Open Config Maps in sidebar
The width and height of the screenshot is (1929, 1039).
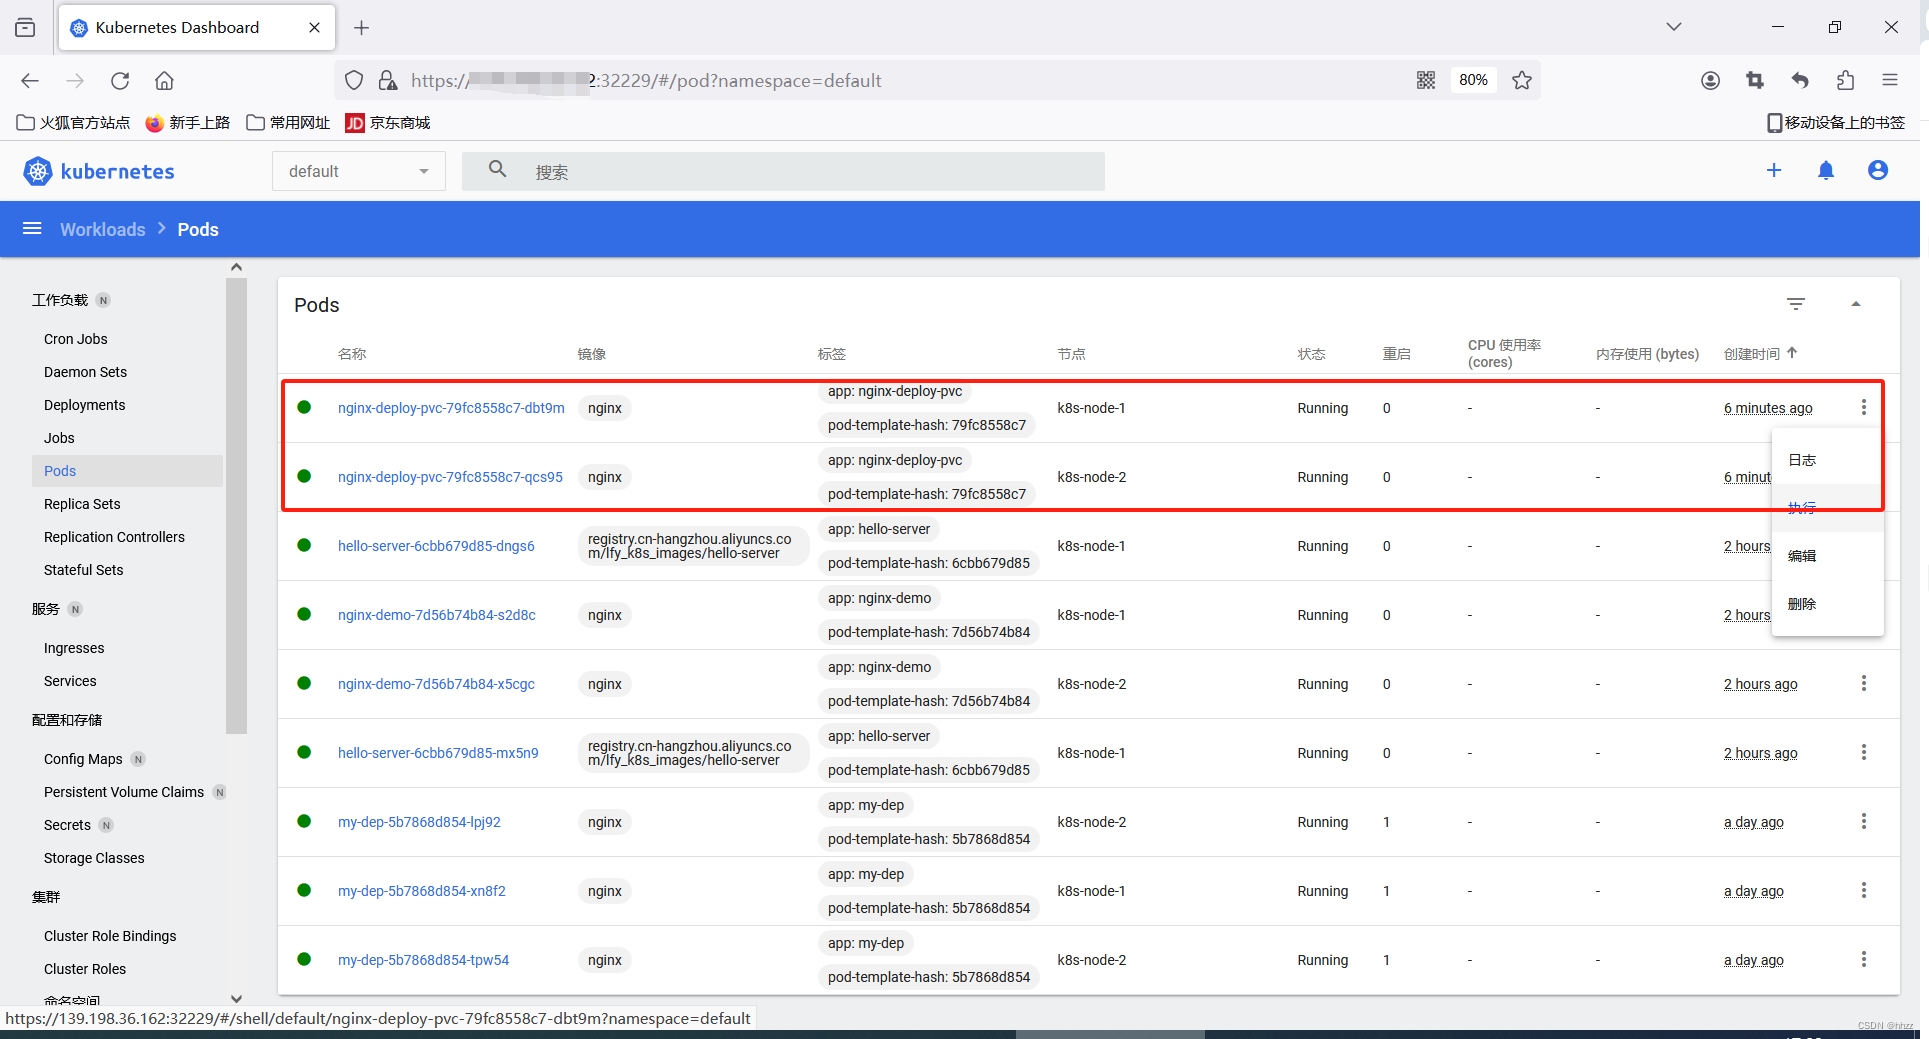pyautogui.click(x=83, y=759)
